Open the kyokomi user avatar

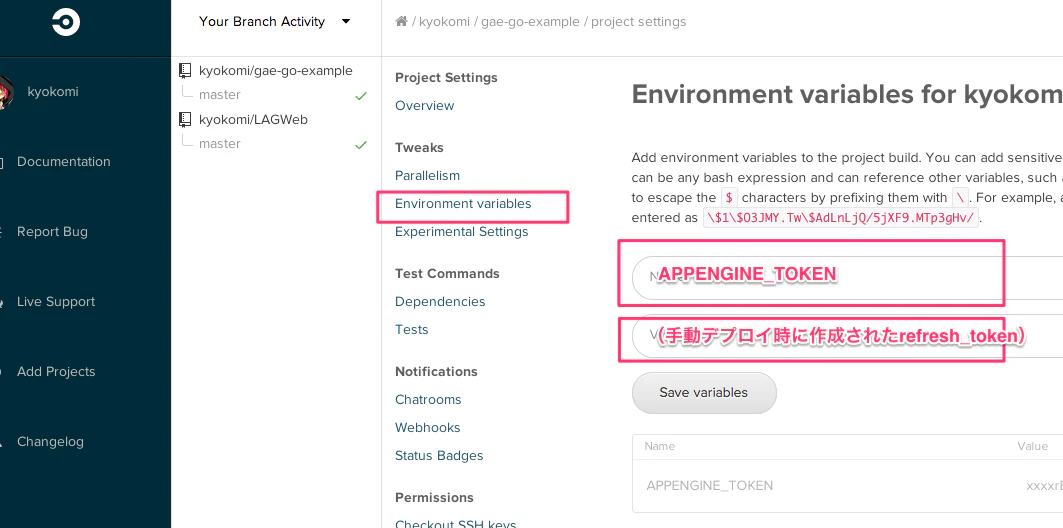(6, 92)
